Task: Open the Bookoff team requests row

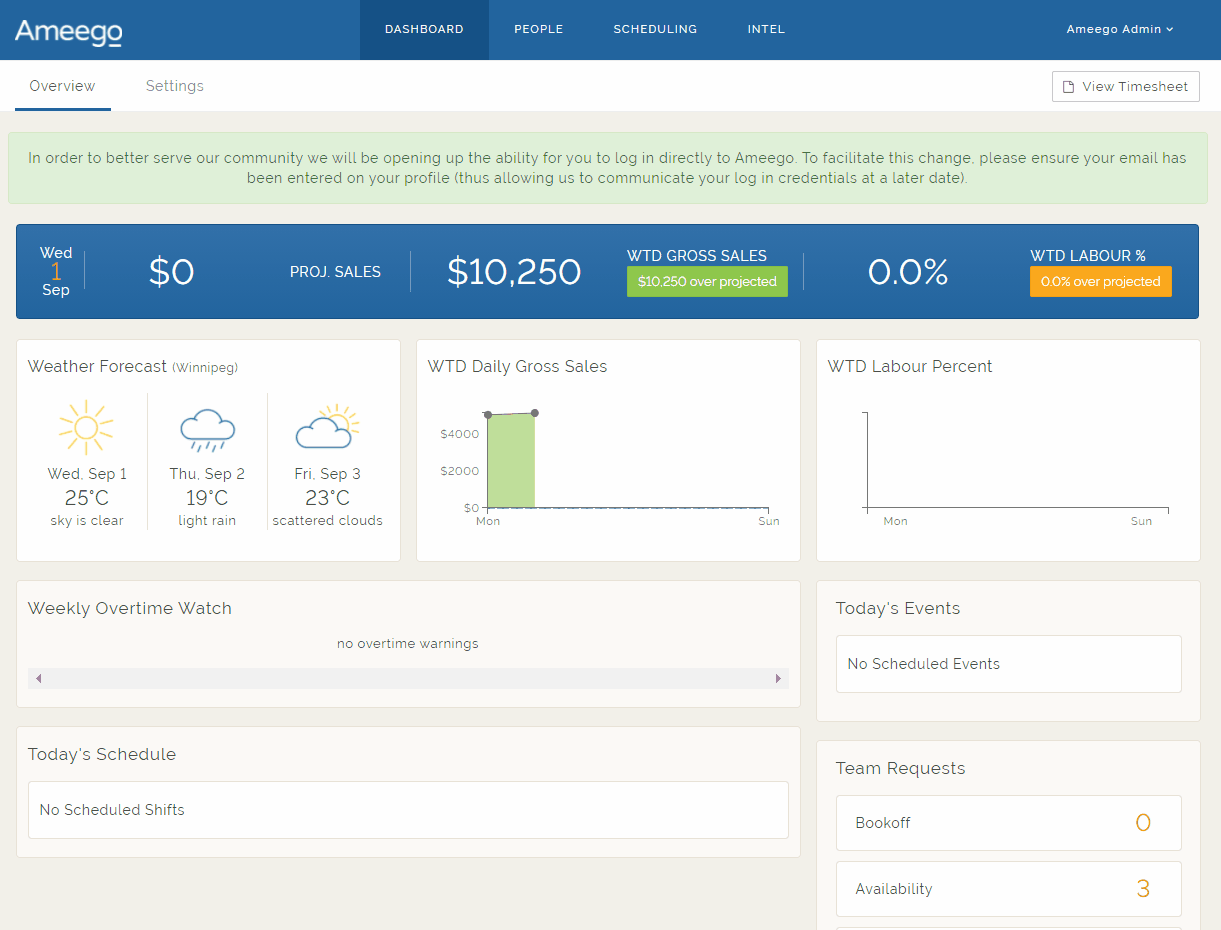Action: coord(1008,823)
